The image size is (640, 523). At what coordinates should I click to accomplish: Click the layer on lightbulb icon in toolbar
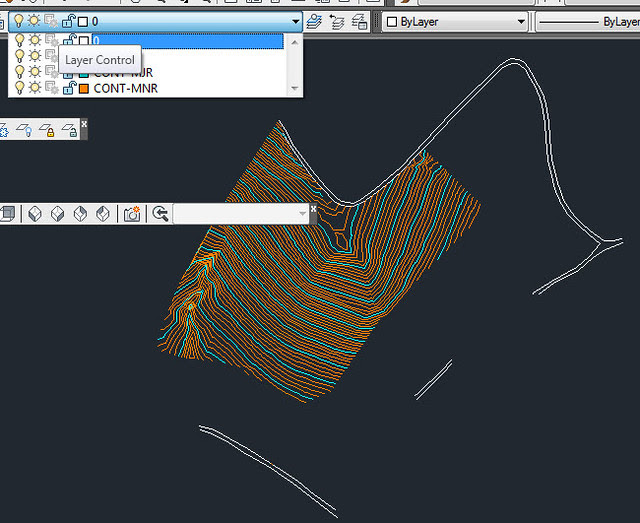pos(26,130)
